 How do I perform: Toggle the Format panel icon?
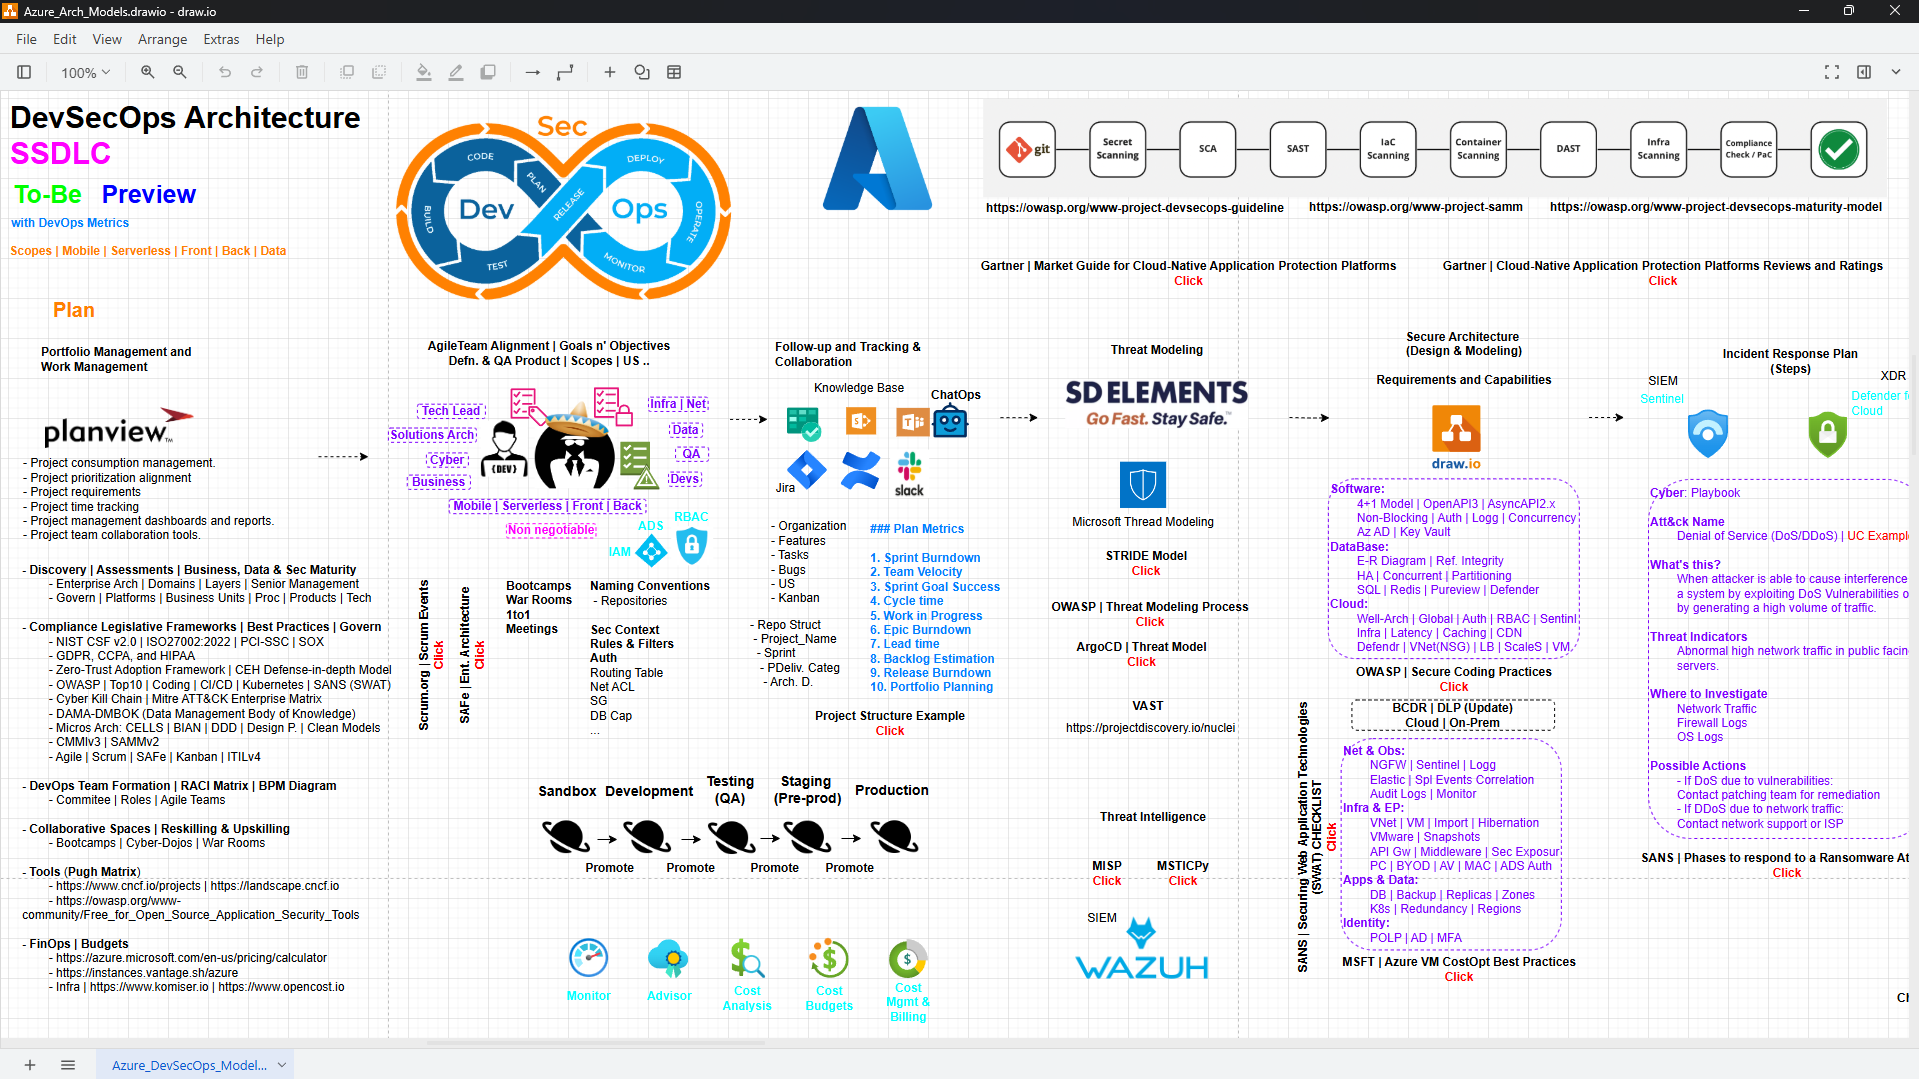tap(1864, 72)
